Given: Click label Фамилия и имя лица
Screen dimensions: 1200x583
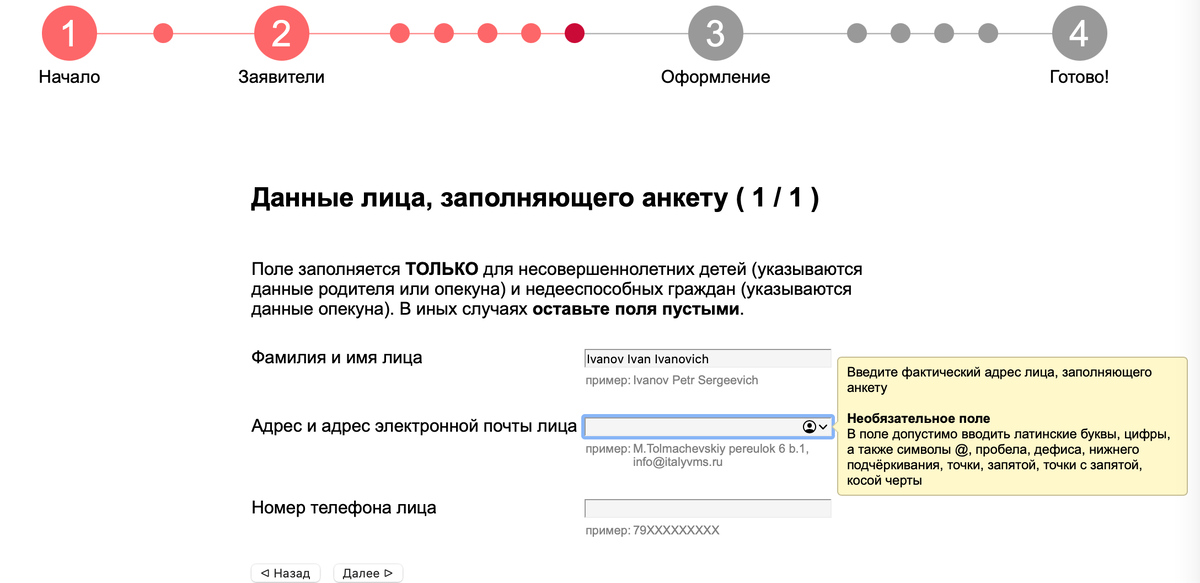Looking at the screenshot, I should (337, 357).
